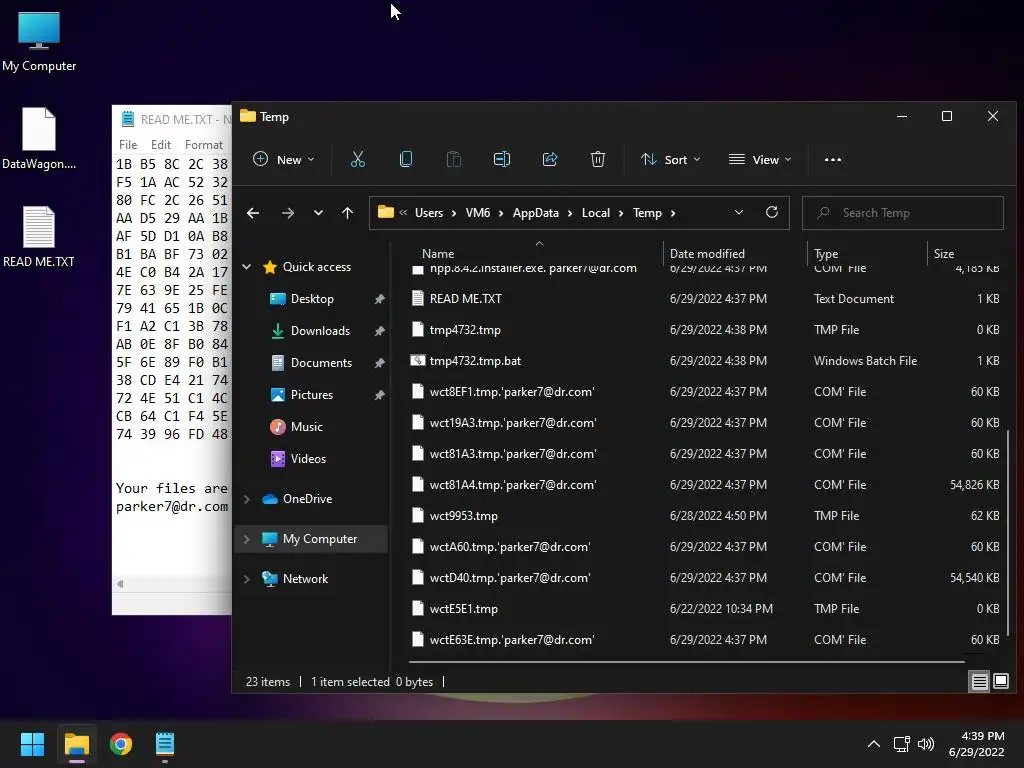
Task: Click the Paste clipboard icon
Action: (453, 159)
